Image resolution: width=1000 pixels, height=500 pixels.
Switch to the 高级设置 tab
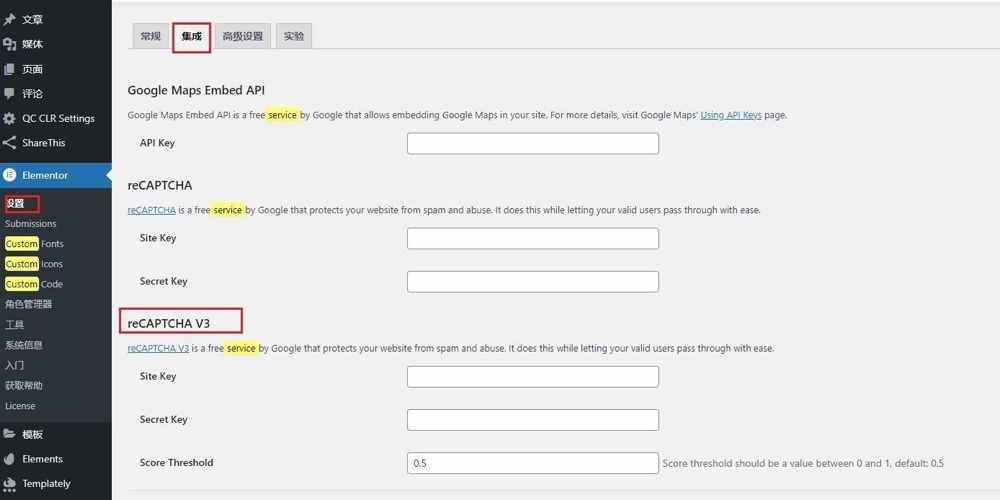(242, 36)
